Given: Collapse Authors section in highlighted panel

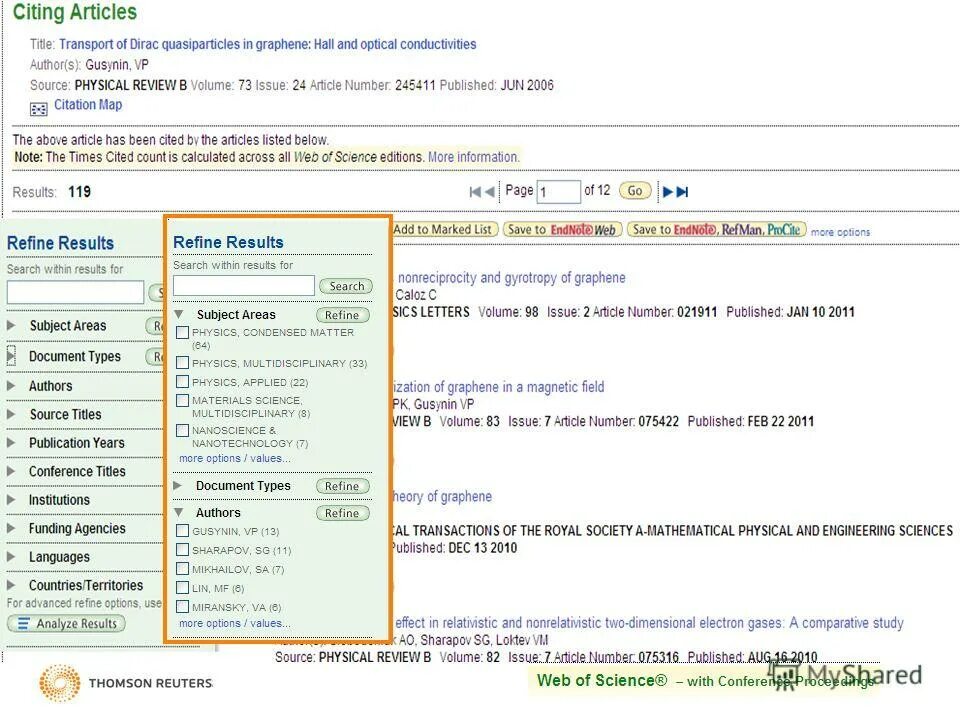Looking at the screenshot, I should (x=179, y=512).
